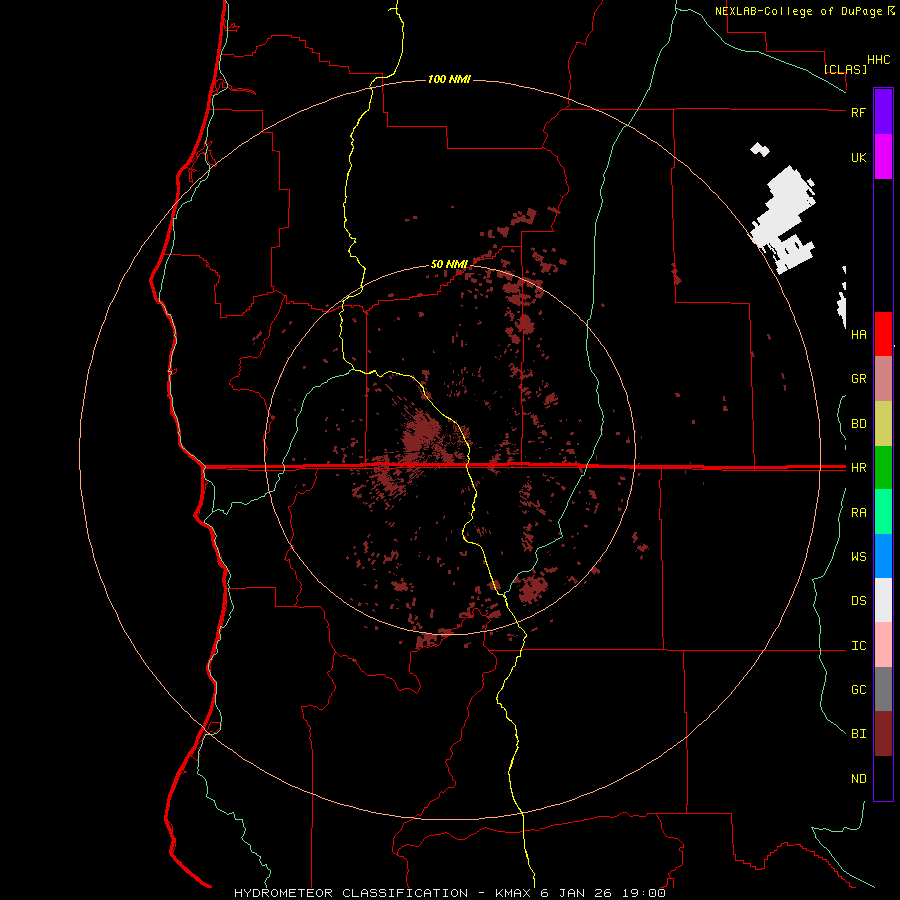900x900 pixels.
Task: Click the WS blue legend swatch
Action: pos(883,556)
